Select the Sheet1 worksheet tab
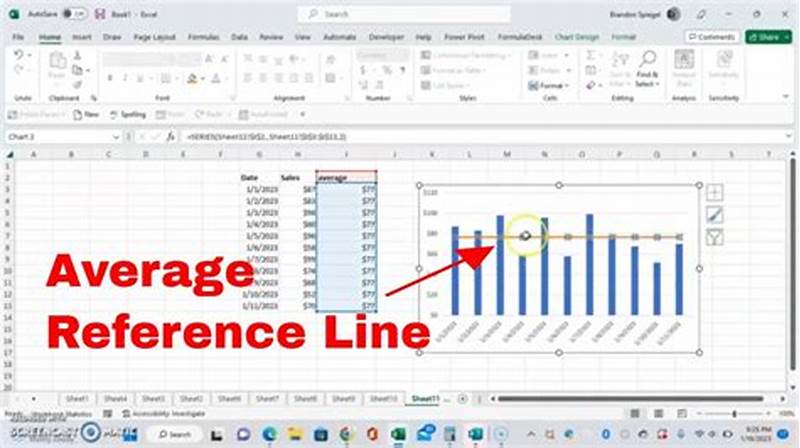The height and width of the screenshot is (448, 800). coord(77,399)
